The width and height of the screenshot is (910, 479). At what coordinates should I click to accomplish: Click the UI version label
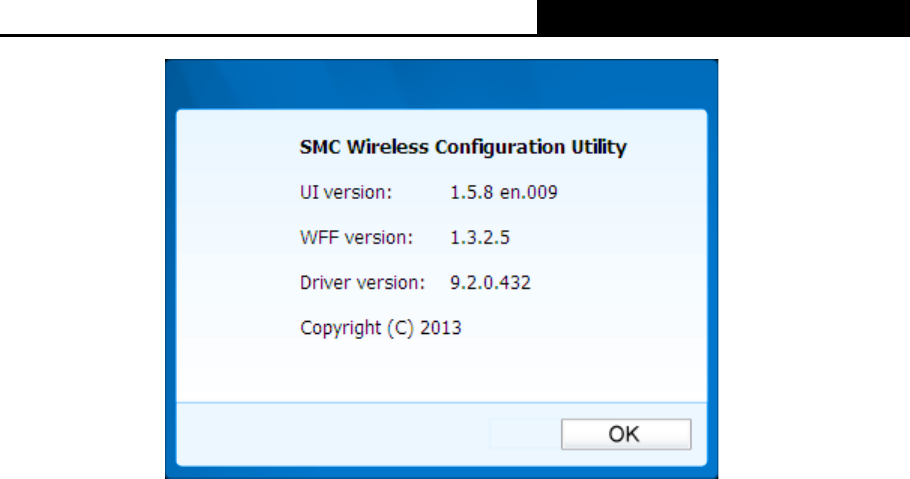[x=346, y=192]
